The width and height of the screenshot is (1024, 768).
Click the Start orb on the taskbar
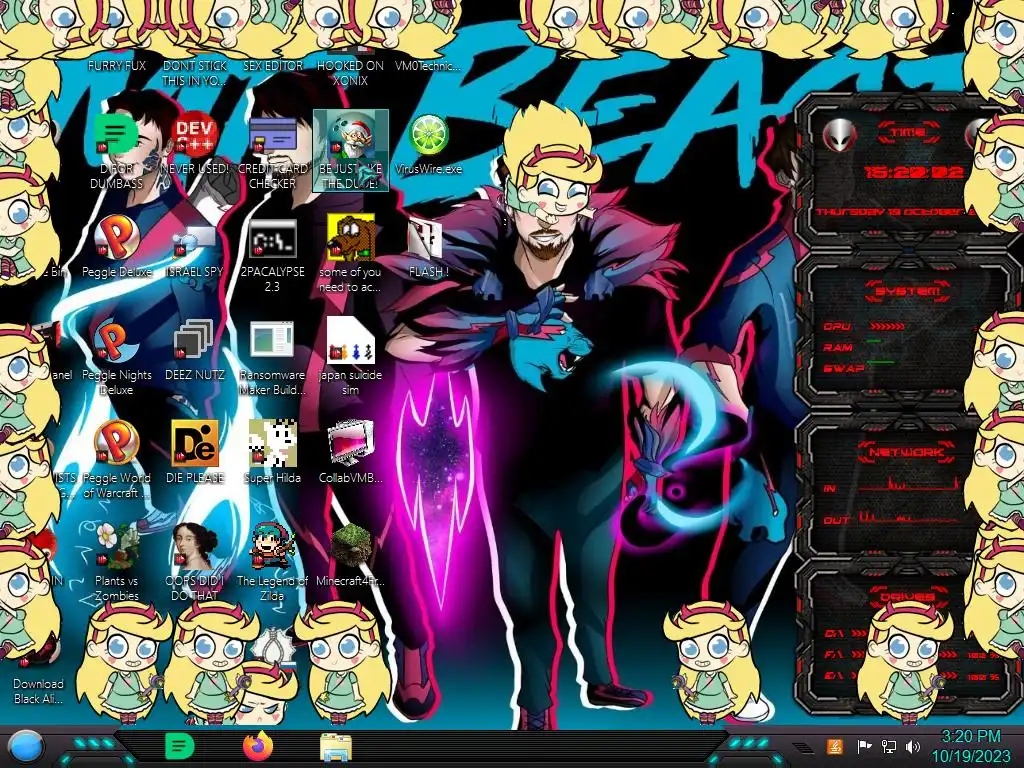(25, 748)
